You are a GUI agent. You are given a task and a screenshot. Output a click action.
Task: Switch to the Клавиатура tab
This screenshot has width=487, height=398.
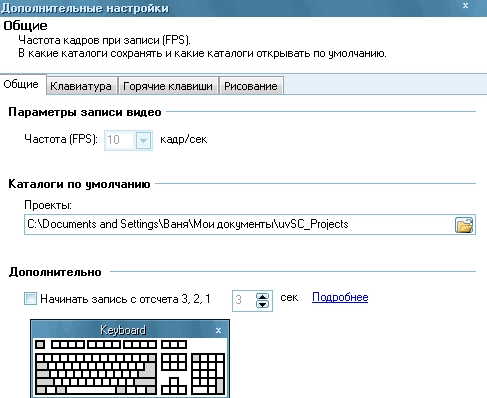click(x=82, y=86)
